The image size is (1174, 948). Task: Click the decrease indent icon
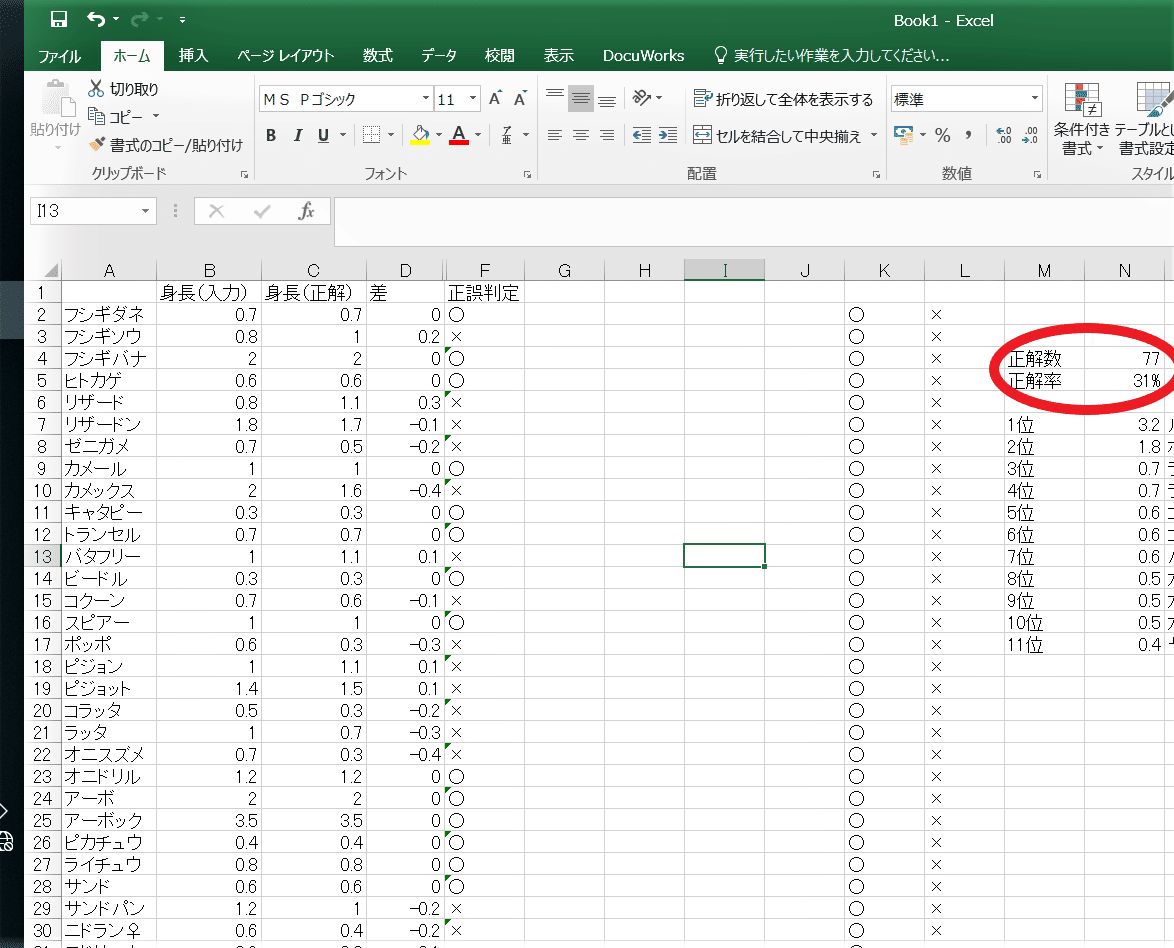pos(642,135)
